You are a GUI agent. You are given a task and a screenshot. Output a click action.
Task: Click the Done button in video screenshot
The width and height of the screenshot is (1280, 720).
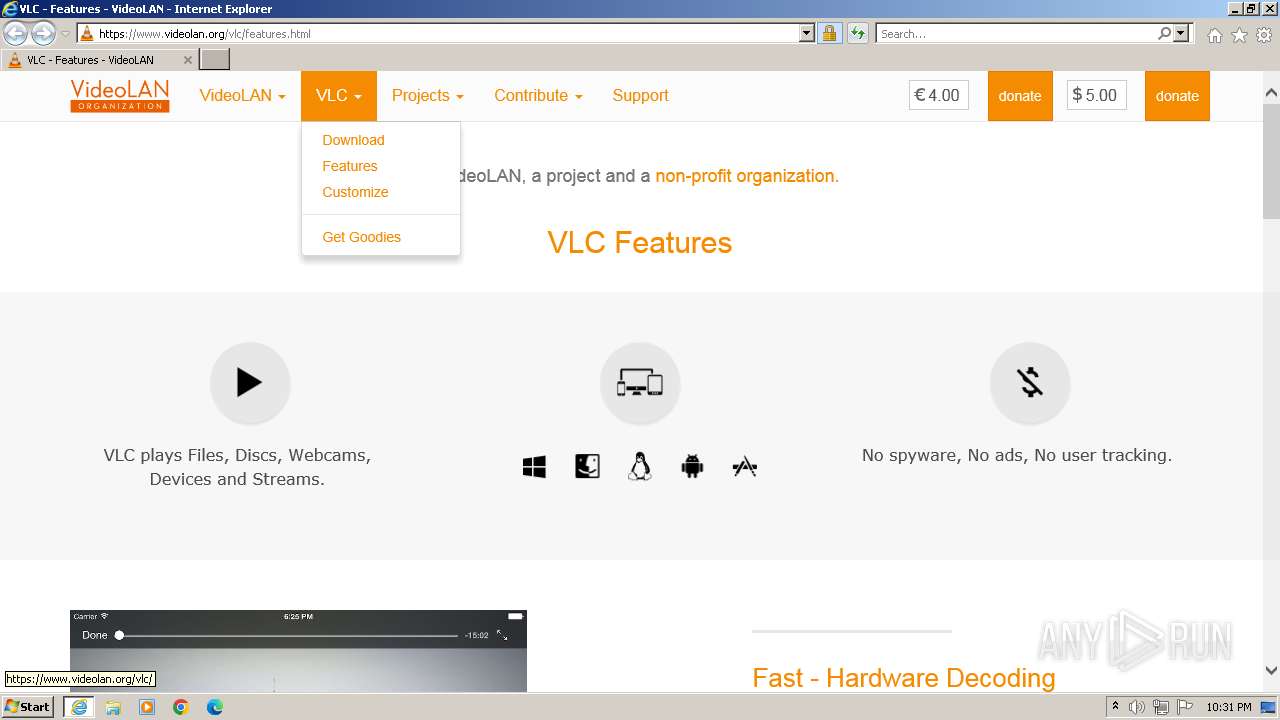[94, 635]
